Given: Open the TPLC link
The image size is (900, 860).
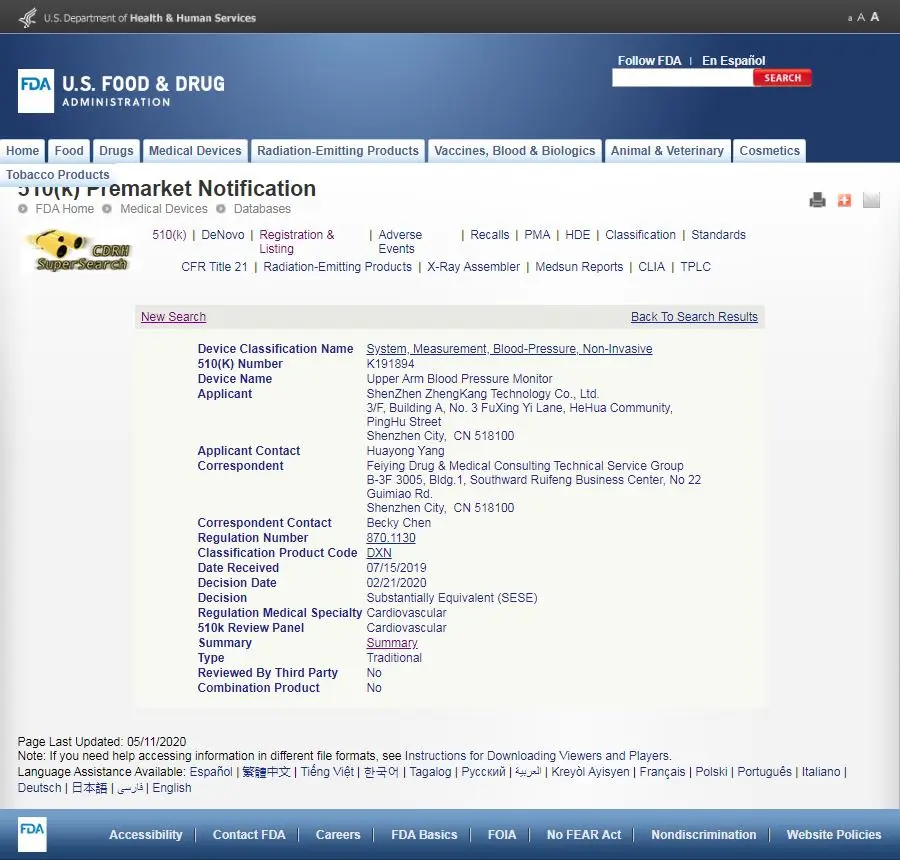Looking at the screenshot, I should (x=695, y=267).
